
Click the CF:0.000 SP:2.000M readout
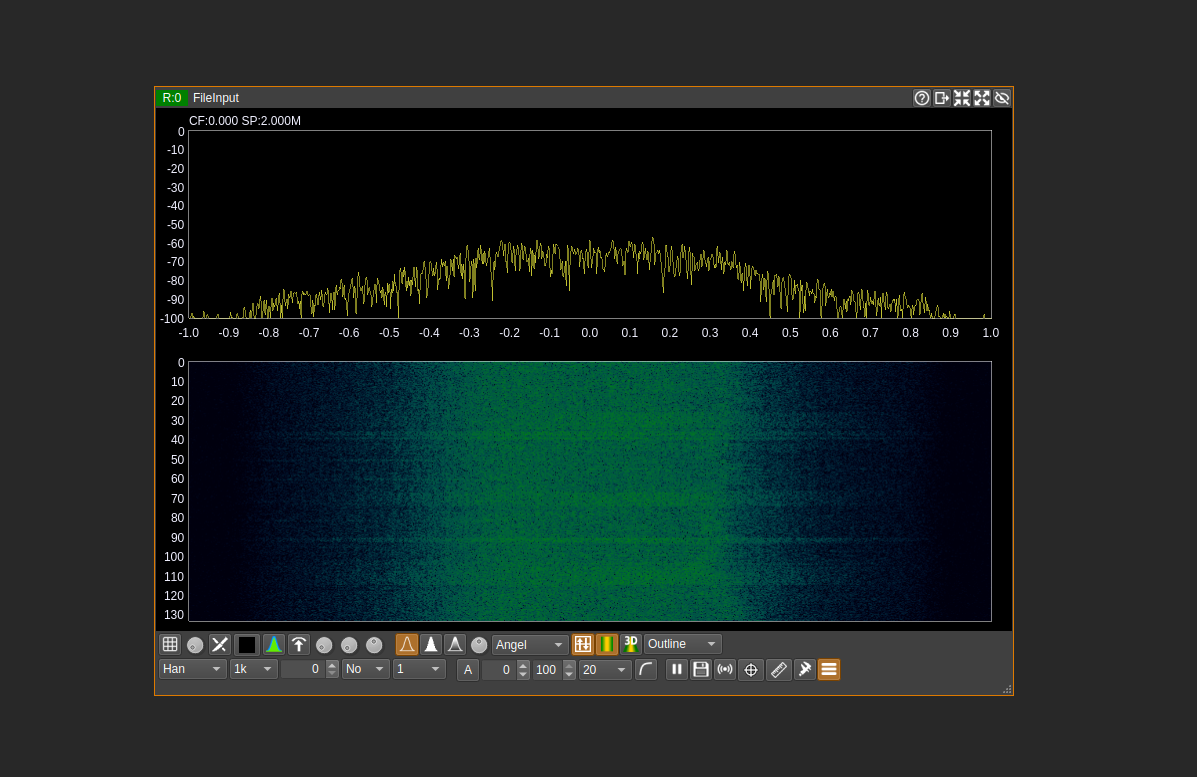tap(245, 121)
